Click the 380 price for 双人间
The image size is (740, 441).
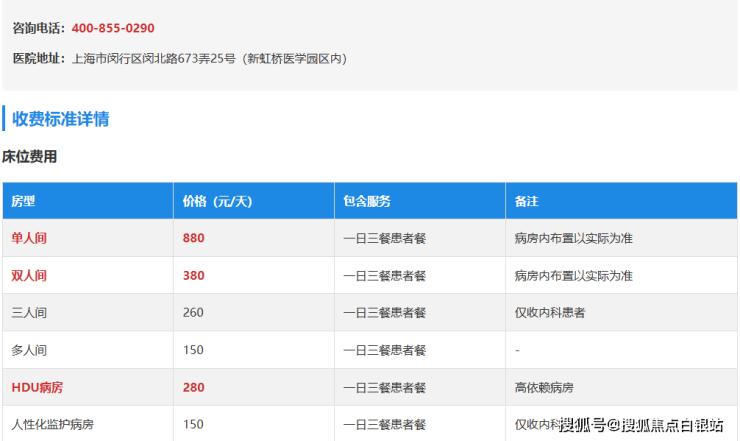pyautogui.click(x=193, y=275)
